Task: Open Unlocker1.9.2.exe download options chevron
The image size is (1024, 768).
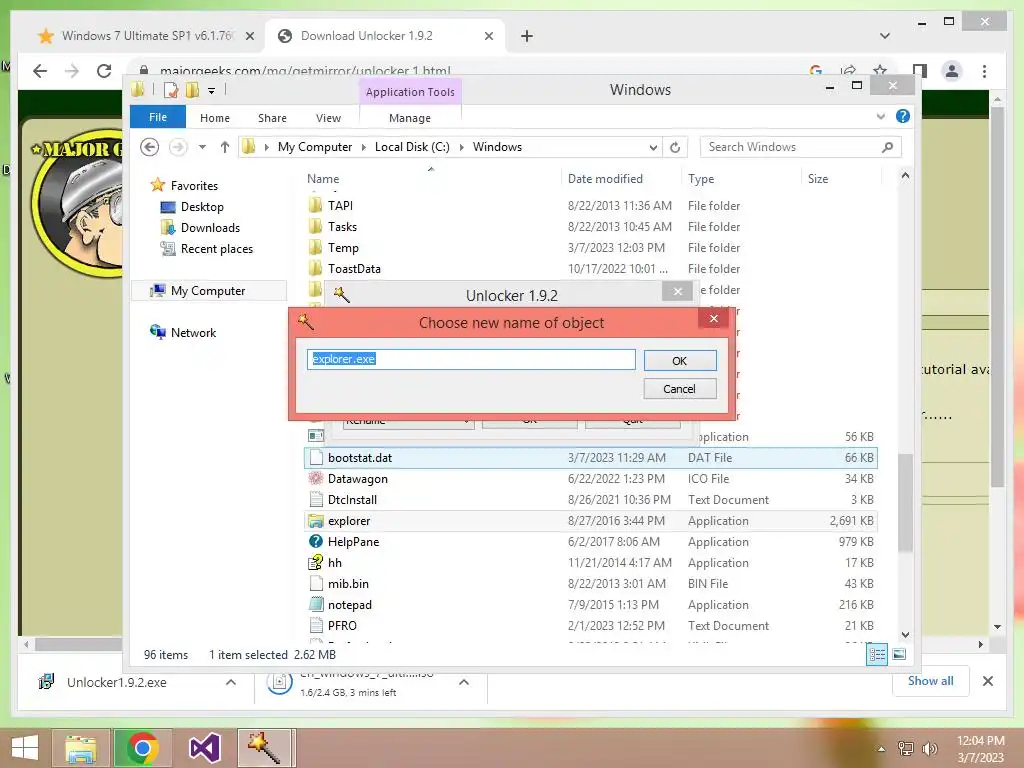Action: [x=231, y=682]
